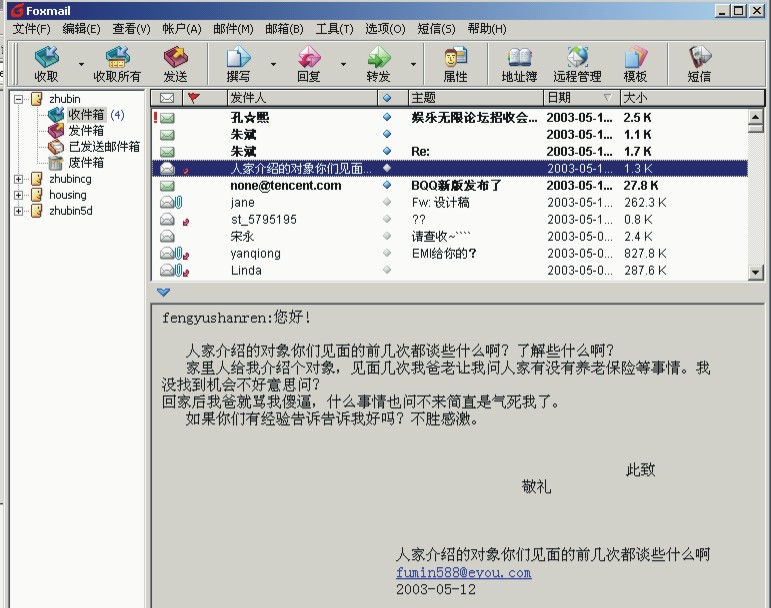Open dropdown arrow next to 回复

343,64
